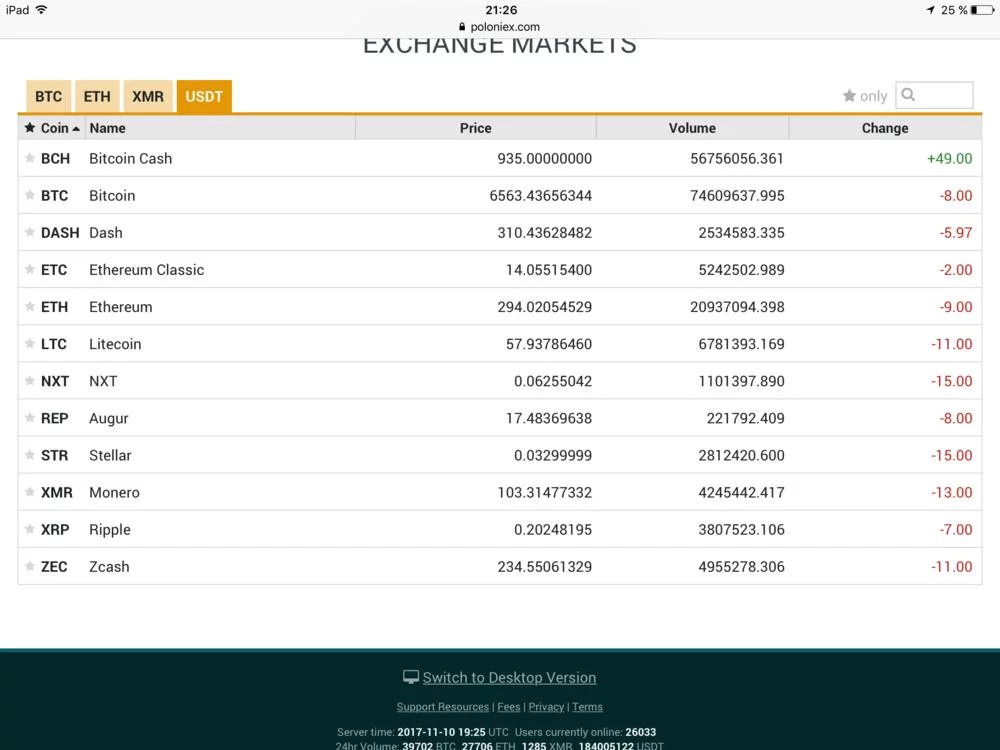Star the BTC Bitcoin row
The height and width of the screenshot is (750, 1000).
click(29, 195)
